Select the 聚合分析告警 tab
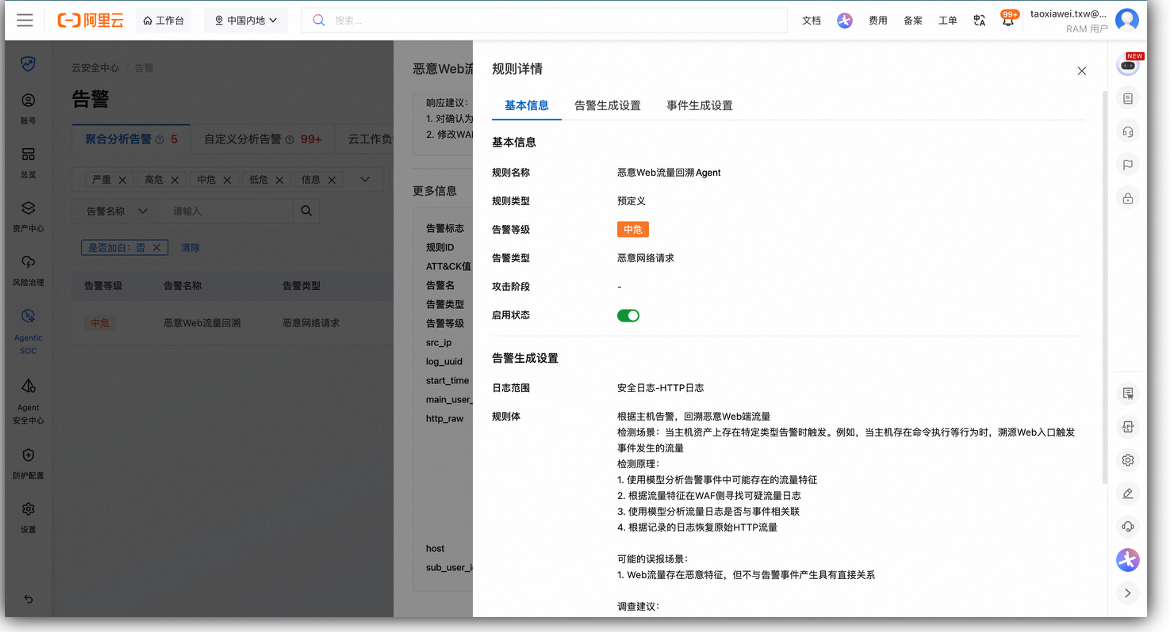Screen dimensions: 1170x632 131,140
